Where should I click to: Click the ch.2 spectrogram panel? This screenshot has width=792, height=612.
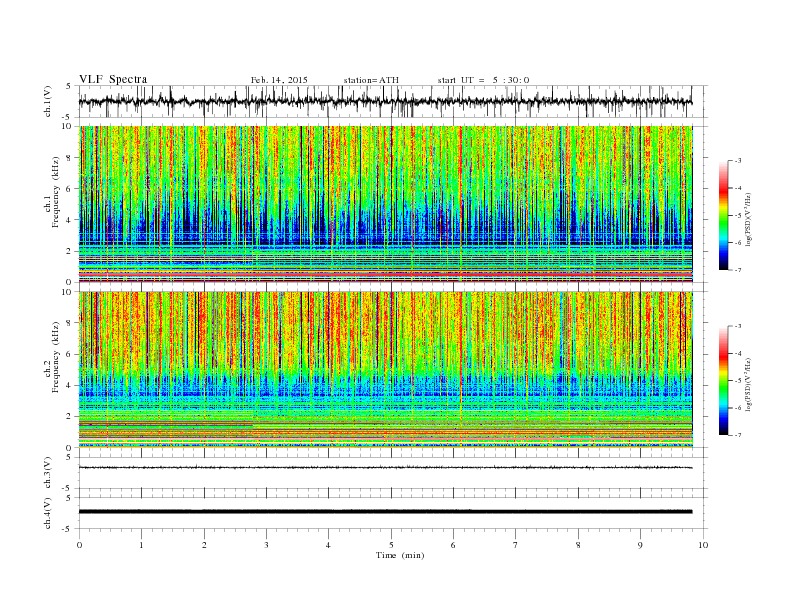pyautogui.click(x=385, y=369)
